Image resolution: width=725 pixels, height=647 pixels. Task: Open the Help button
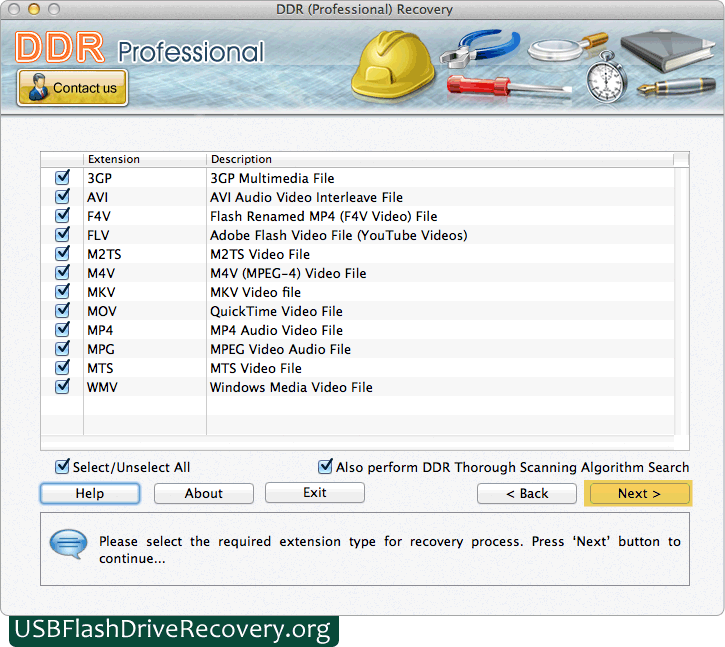pyautogui.click(x=90, y=493)
